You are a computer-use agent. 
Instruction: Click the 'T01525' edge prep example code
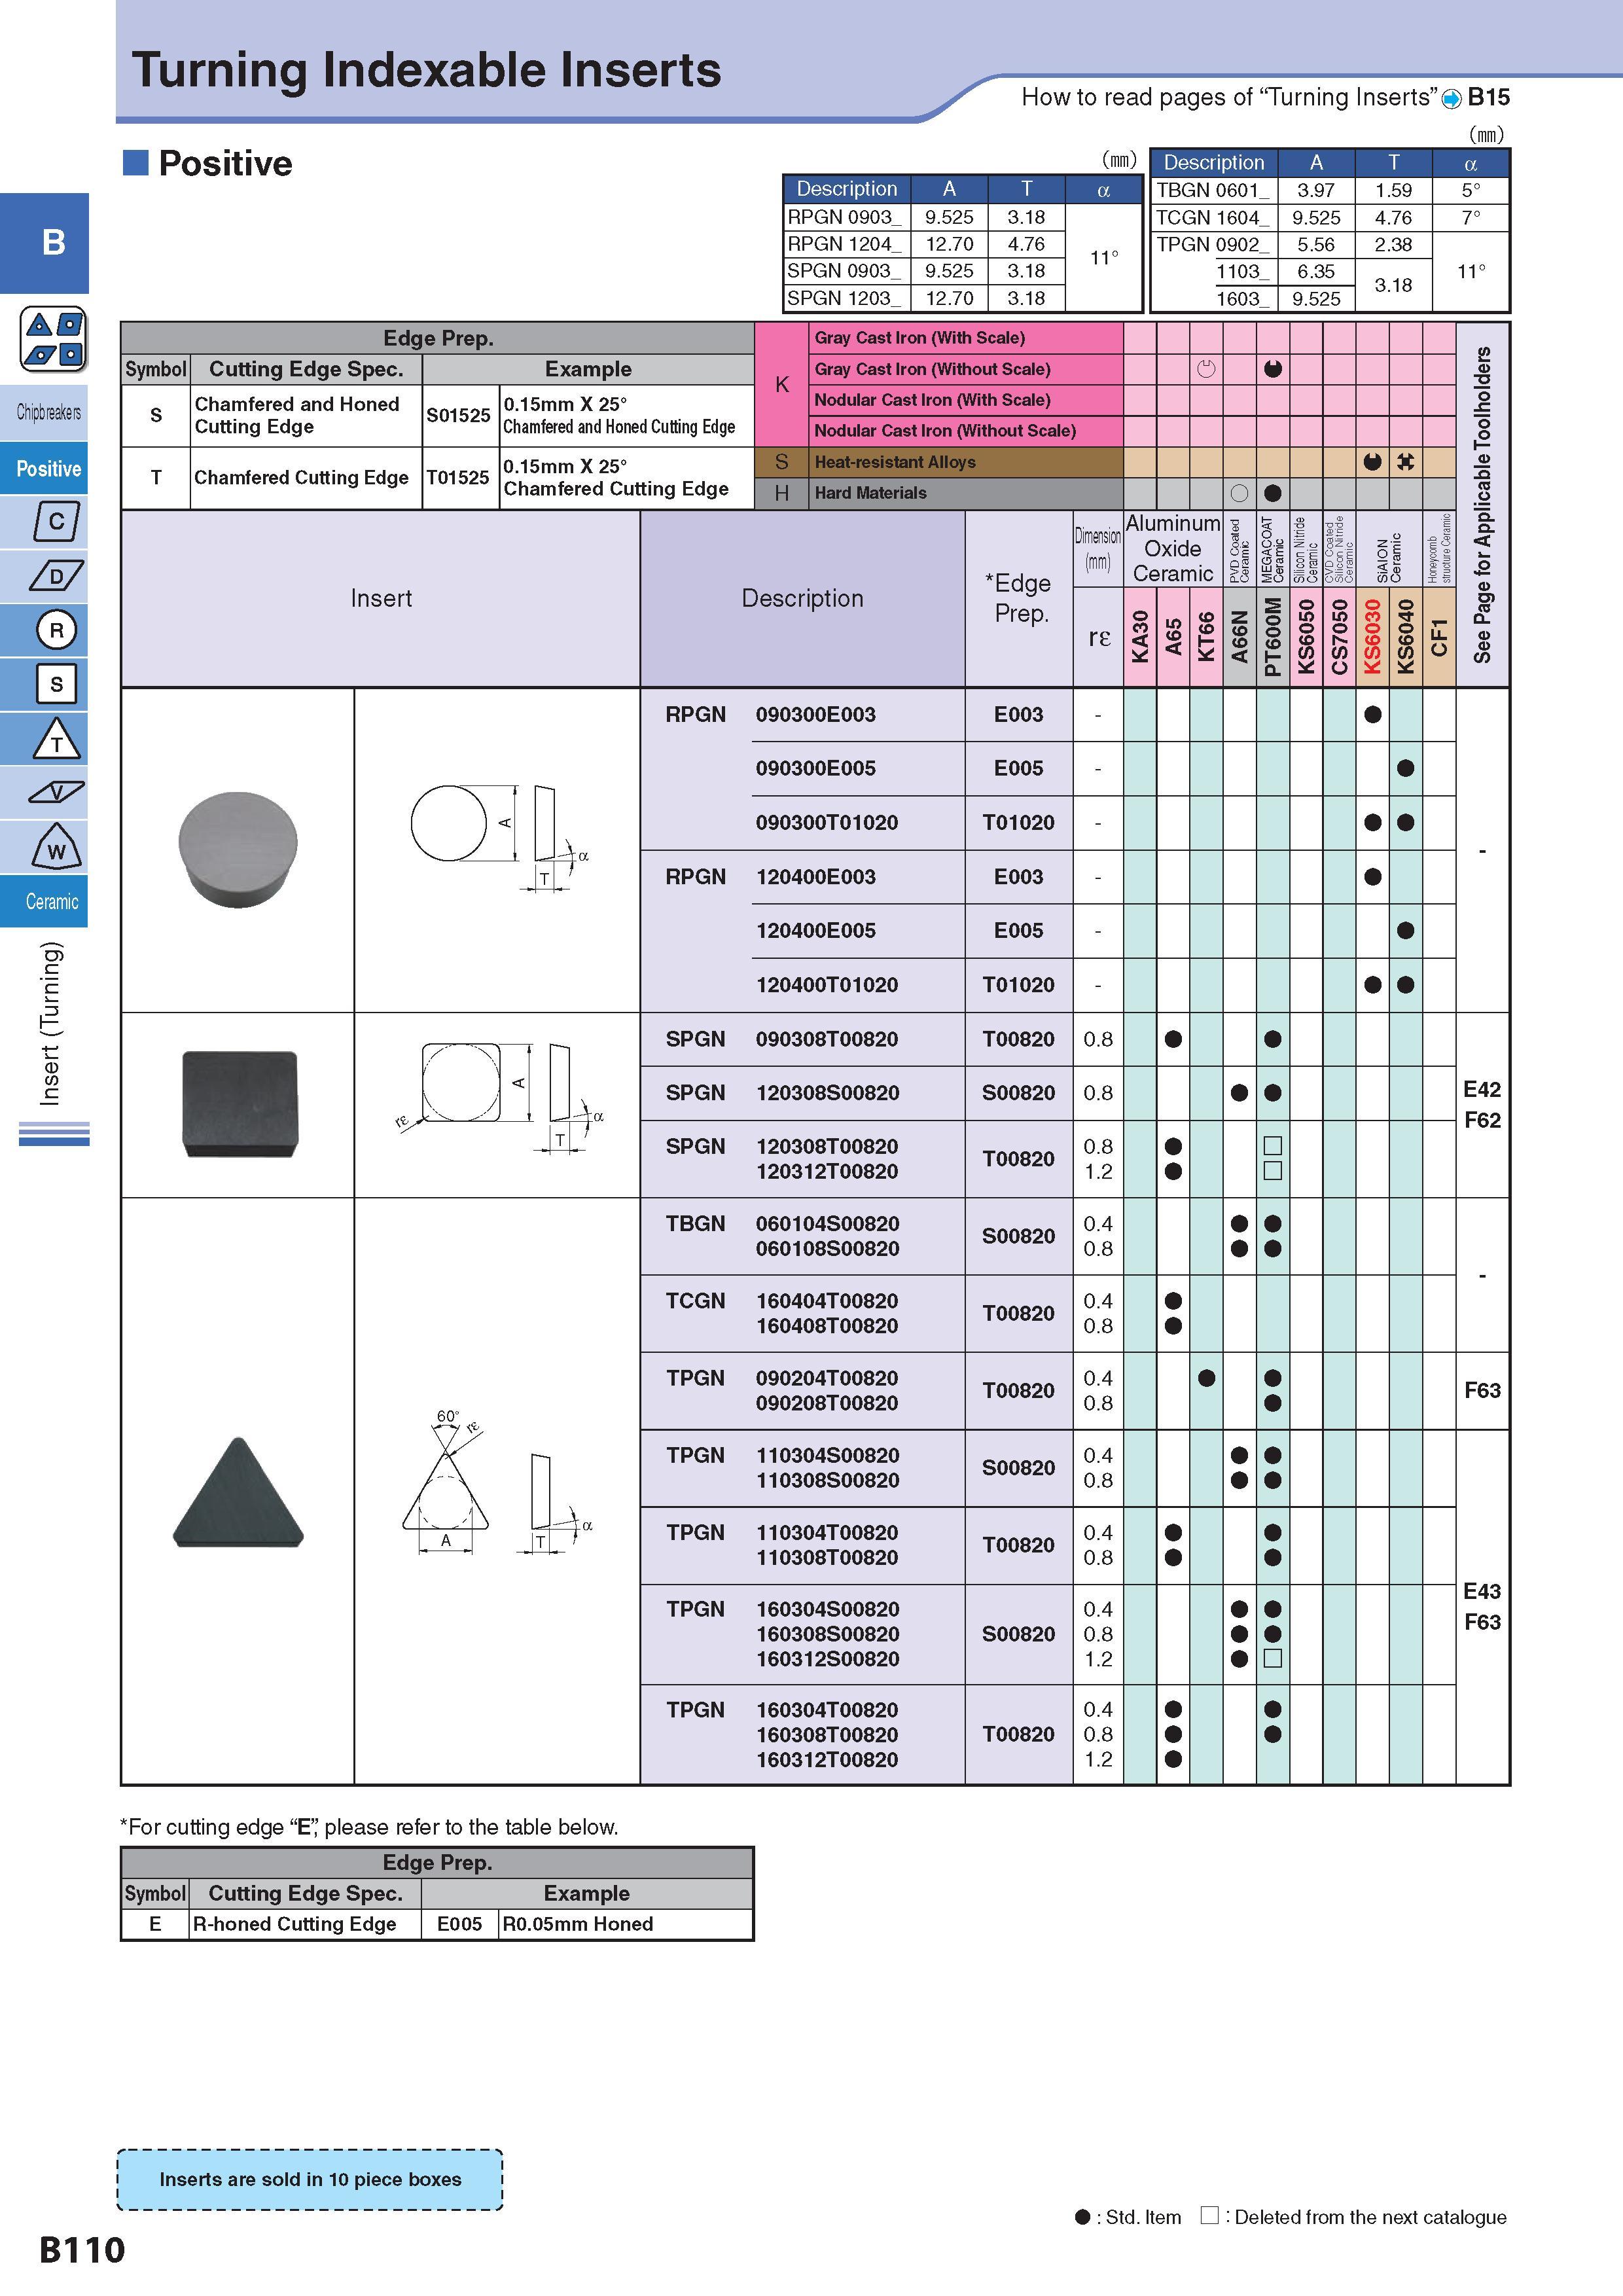[458, 477]
